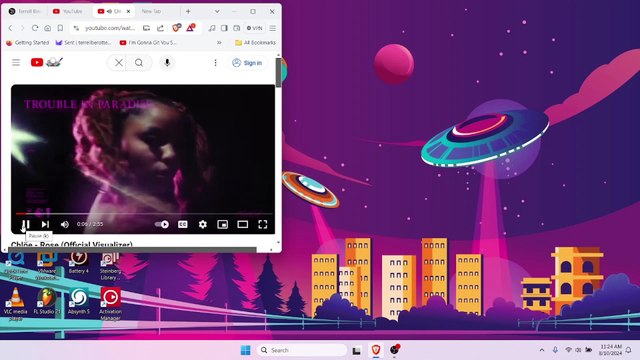The height and width of the screenshot is (360, 640).
Task: Open a new browser tab with plus
Action: (x=188, y=11)
